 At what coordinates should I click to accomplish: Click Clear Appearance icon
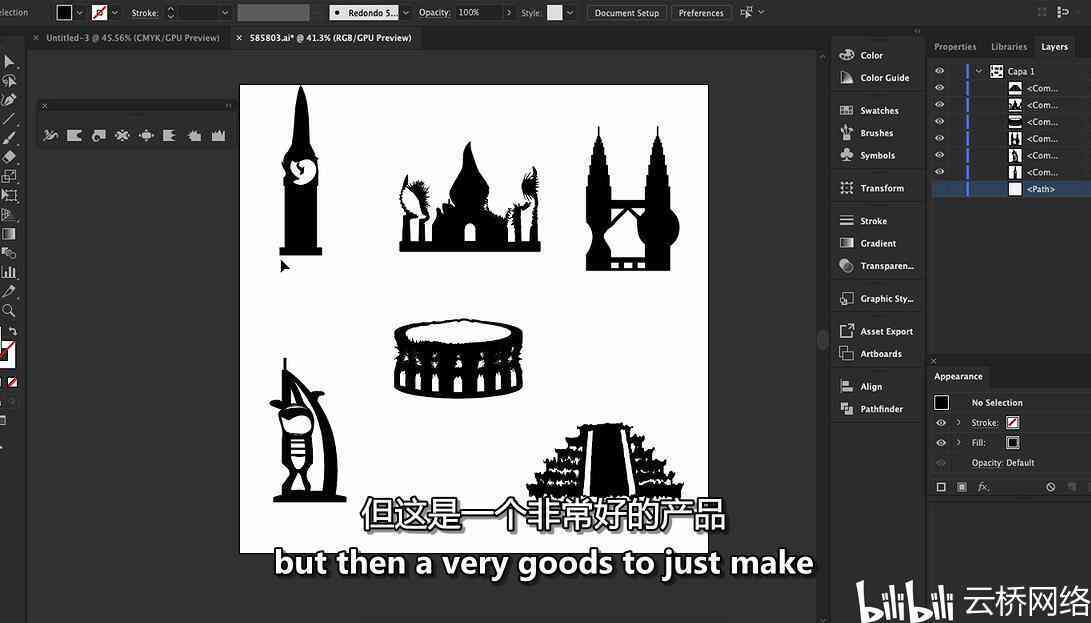[1051, 487]
